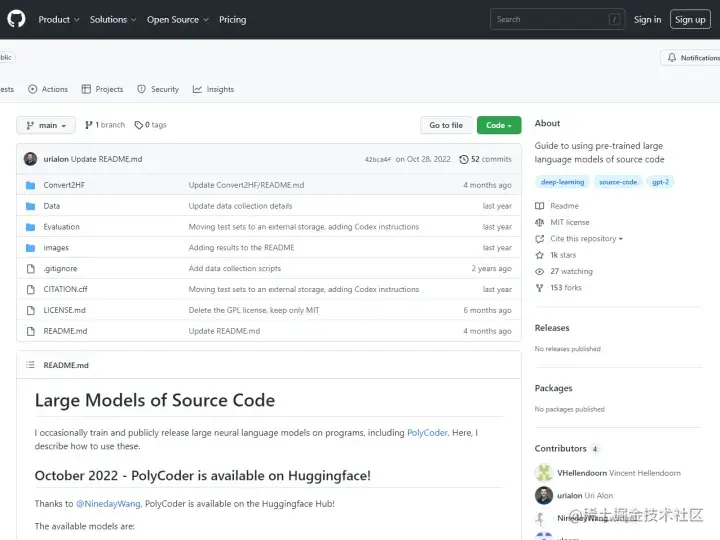Open the main branch selector dropdown
Image resolution: width=720 pixels, height=540 pixels.
tap(46, 125)
